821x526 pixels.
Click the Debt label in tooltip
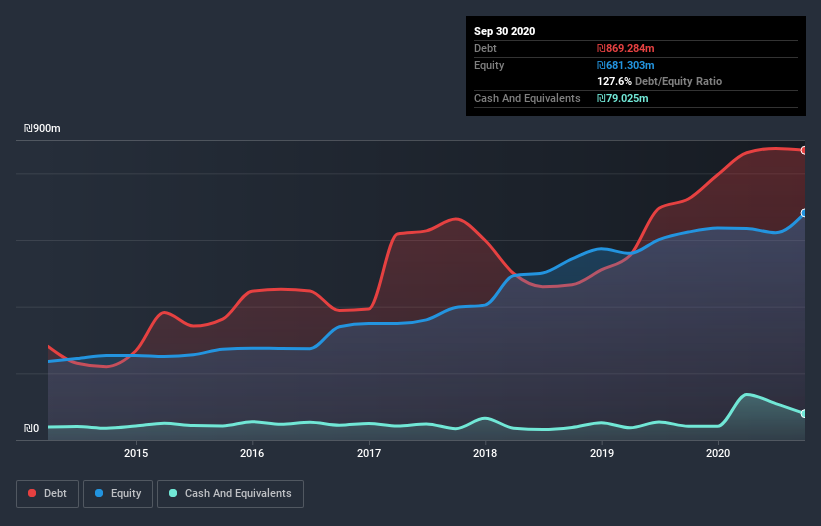click(485, 48)
